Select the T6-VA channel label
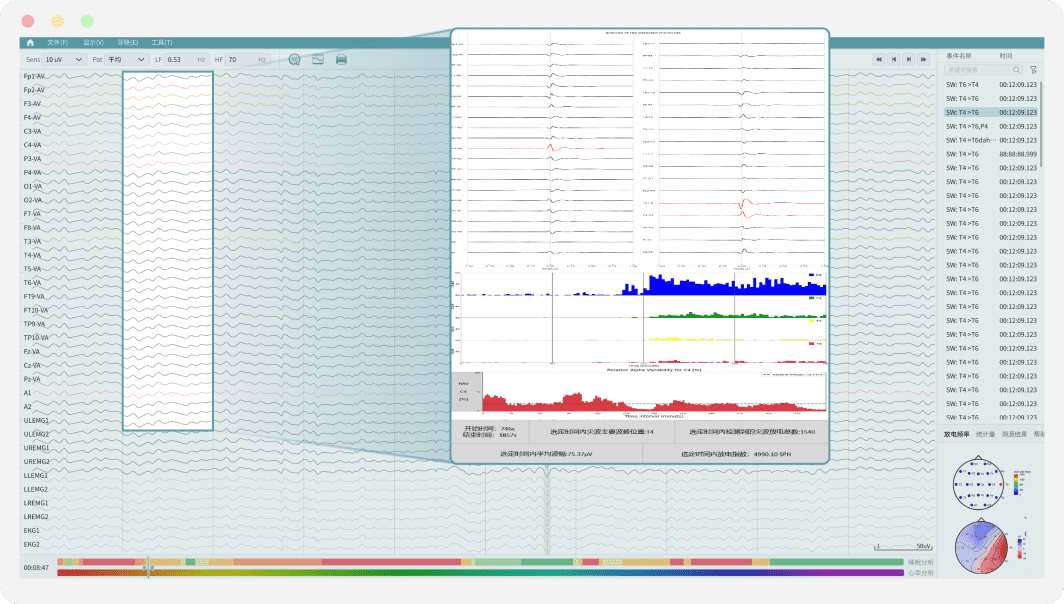The width and height of the screenshot is (1064, 604). (x=32, y=283)
